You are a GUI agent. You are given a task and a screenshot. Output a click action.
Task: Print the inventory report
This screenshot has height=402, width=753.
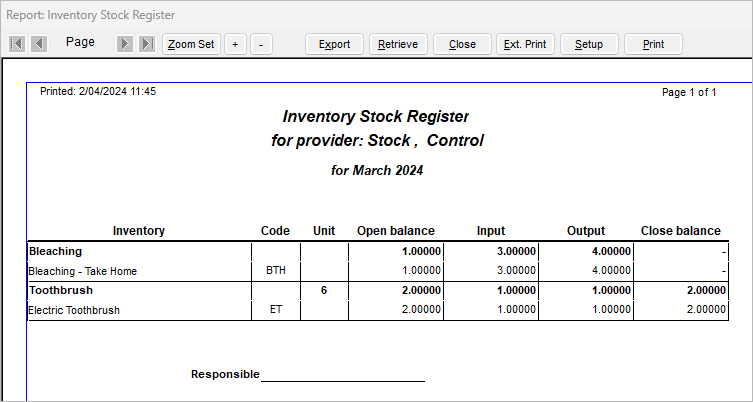click(x=653, y=44)
